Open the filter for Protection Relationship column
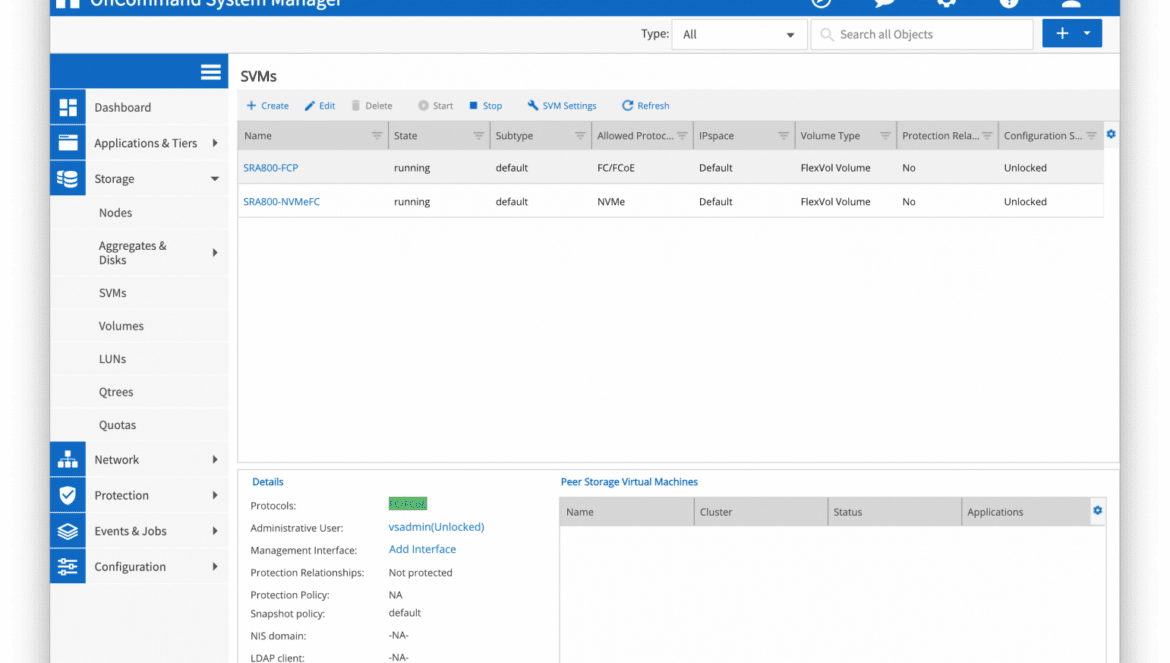 [x=987, y=136]
